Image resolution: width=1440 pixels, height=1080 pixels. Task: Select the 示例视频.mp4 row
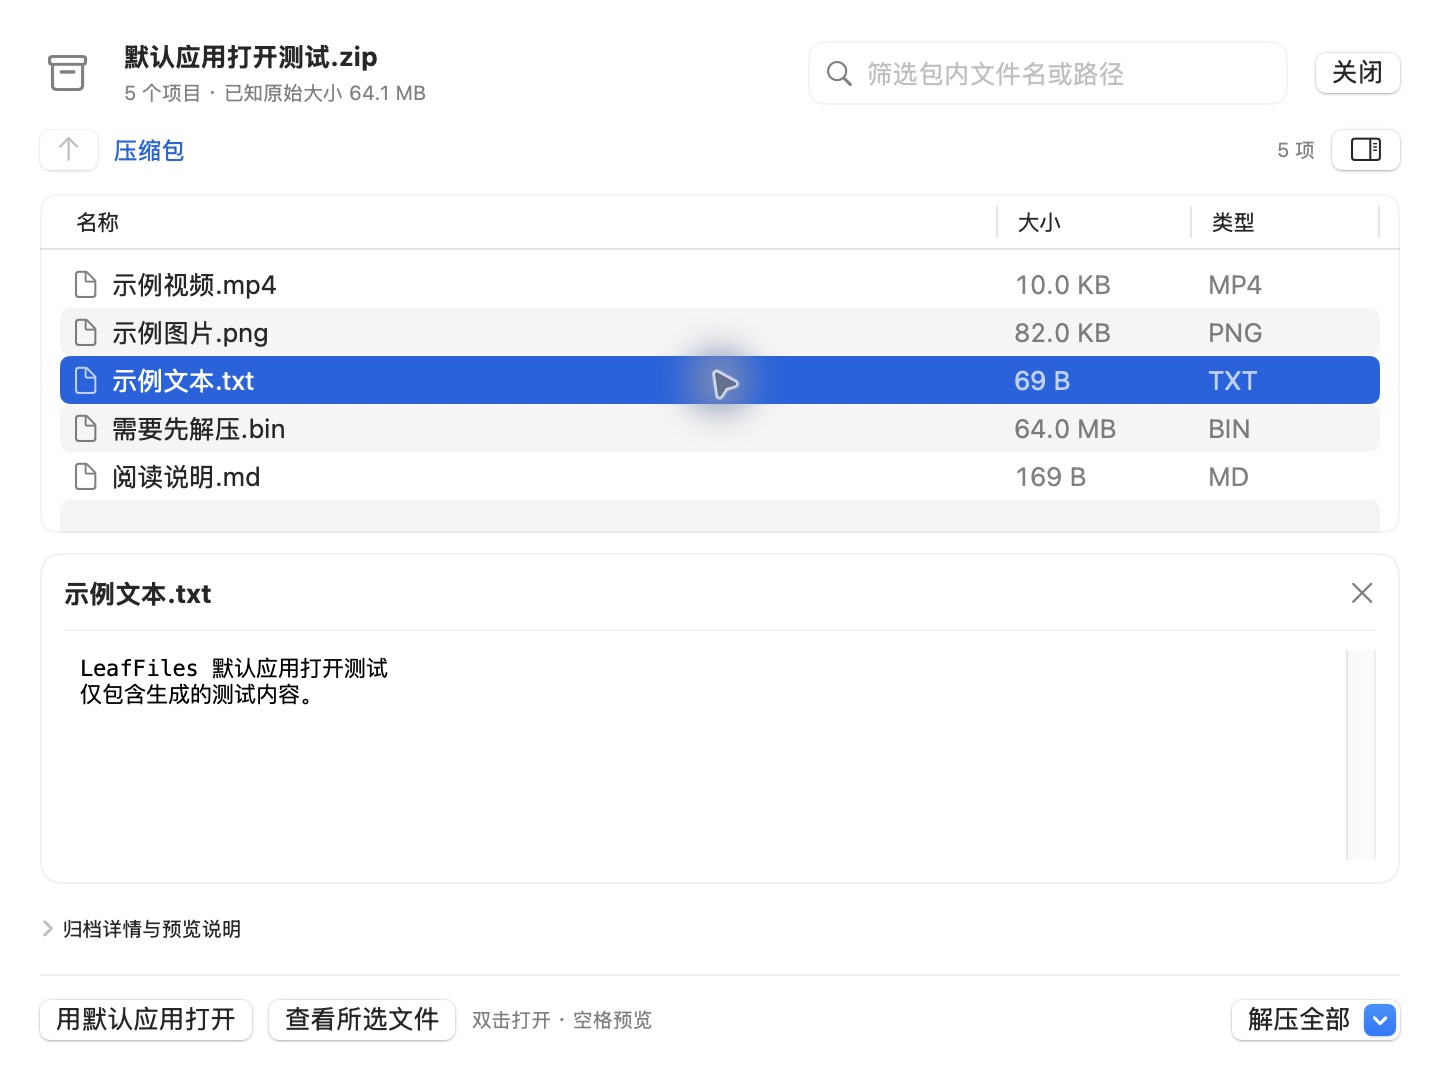coord(720,285)
